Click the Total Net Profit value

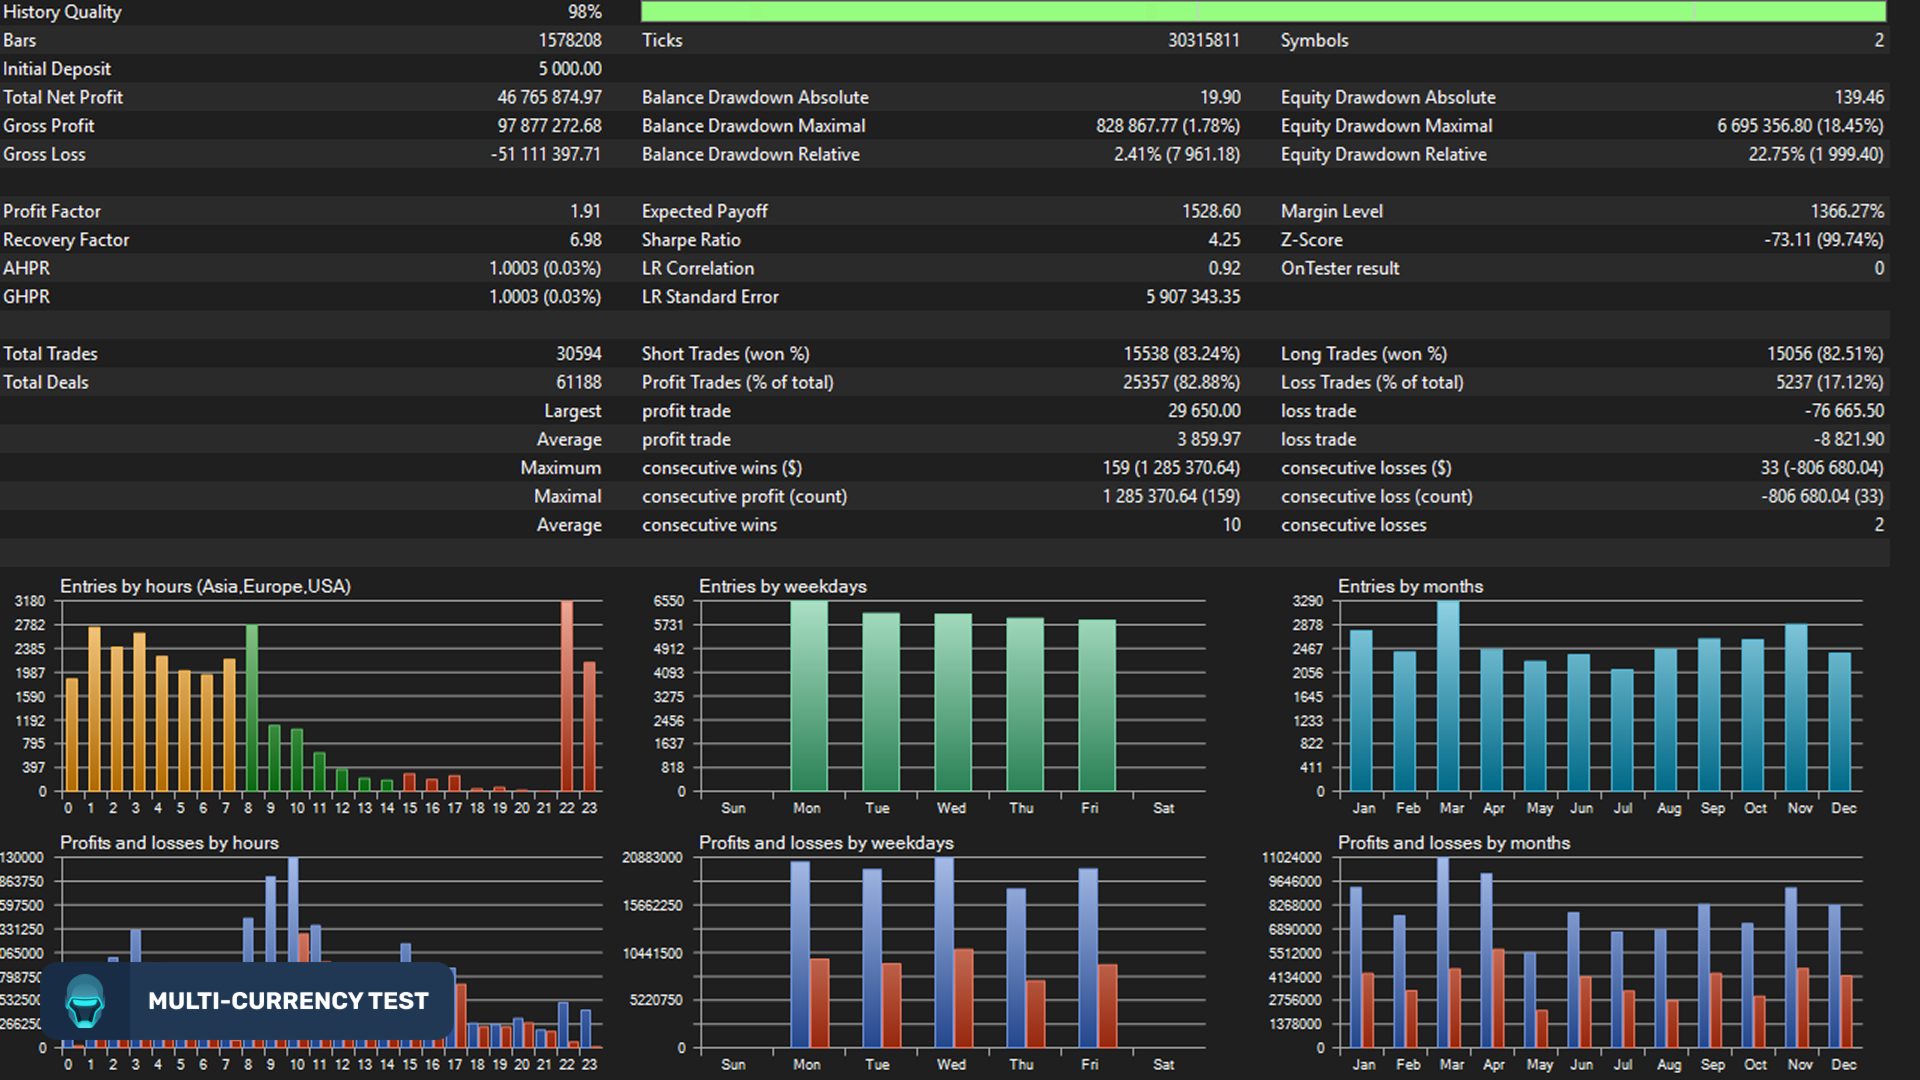tap(550, 97)
